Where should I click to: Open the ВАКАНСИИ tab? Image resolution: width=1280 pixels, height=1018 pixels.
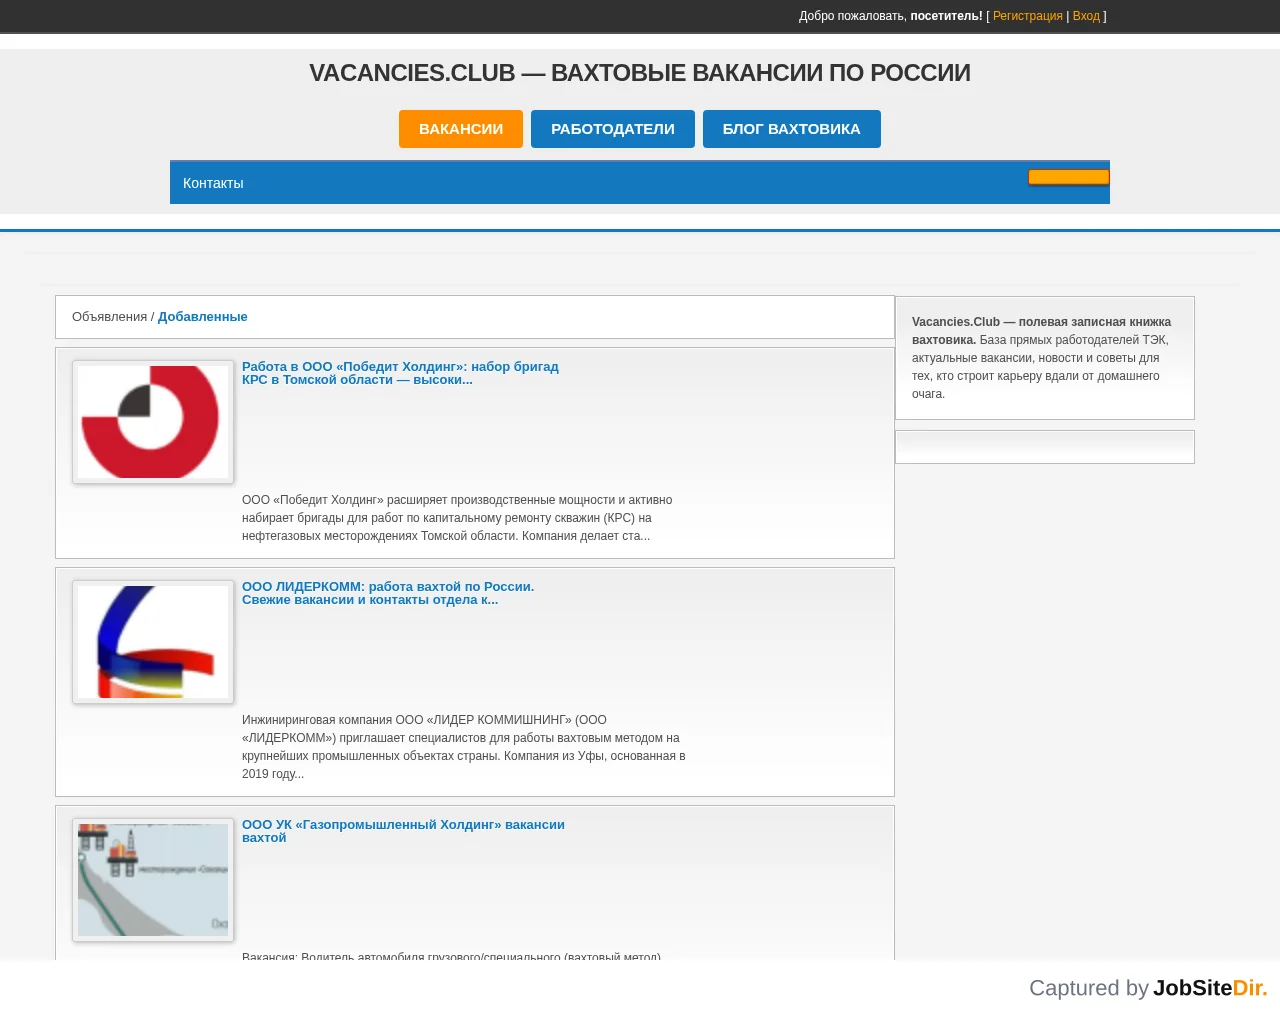click(461, 129)
